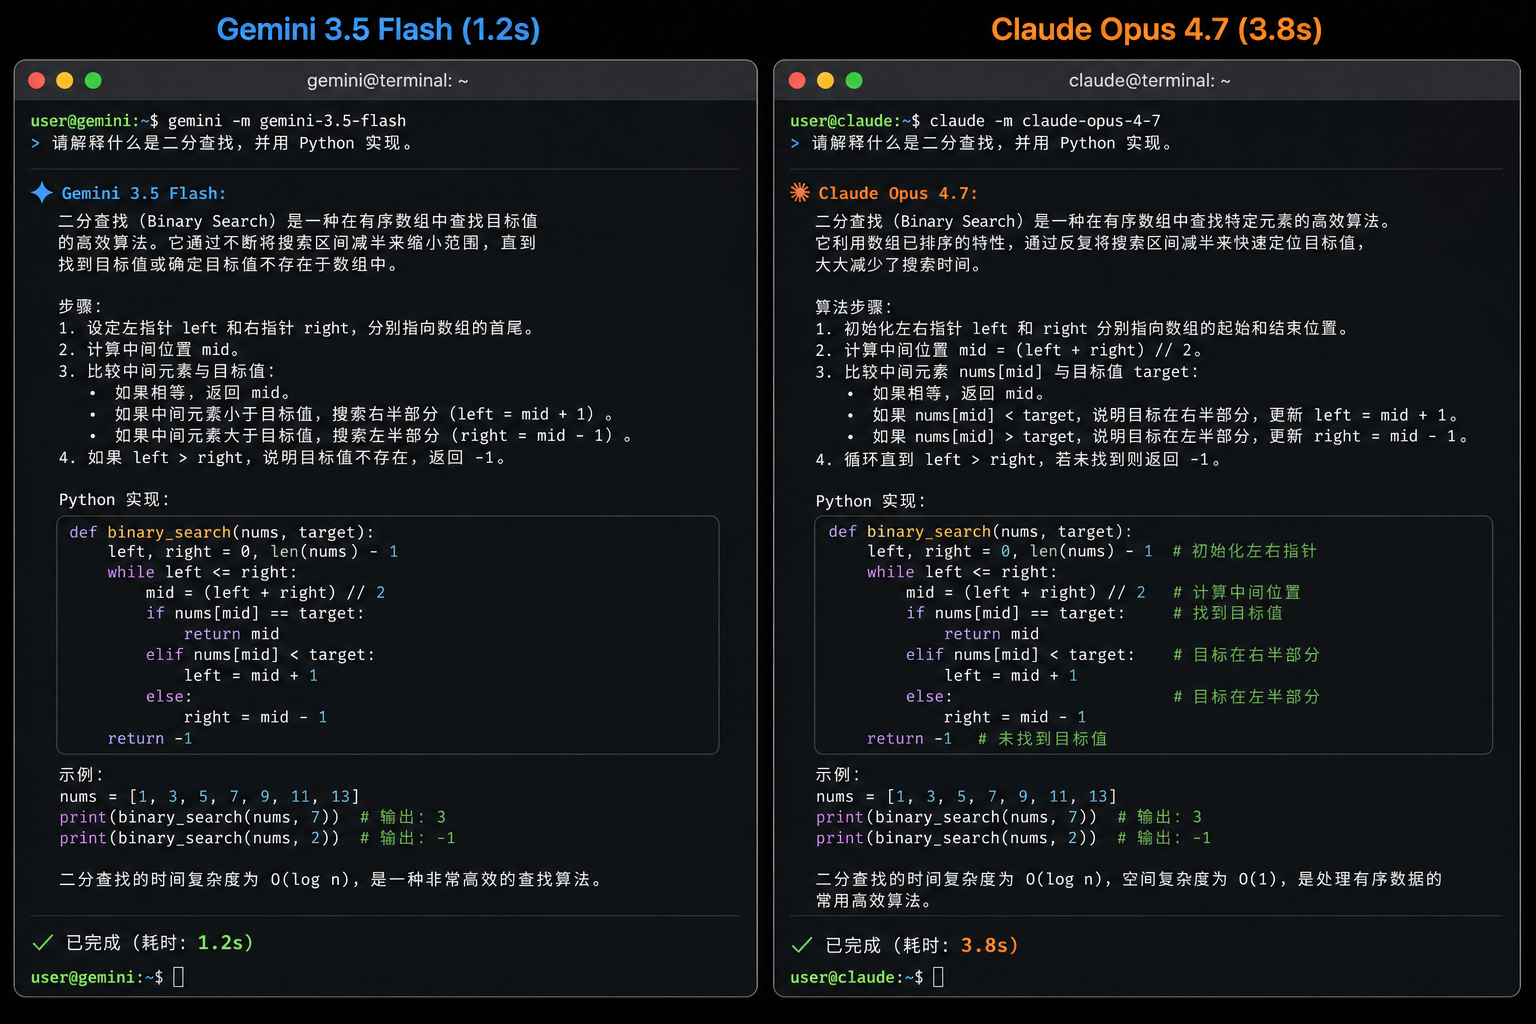The height and width of the screenshot is (1024, 1536).
Task: Click "Python 实现:" in the claude terminal
Action: click(871, 501)
